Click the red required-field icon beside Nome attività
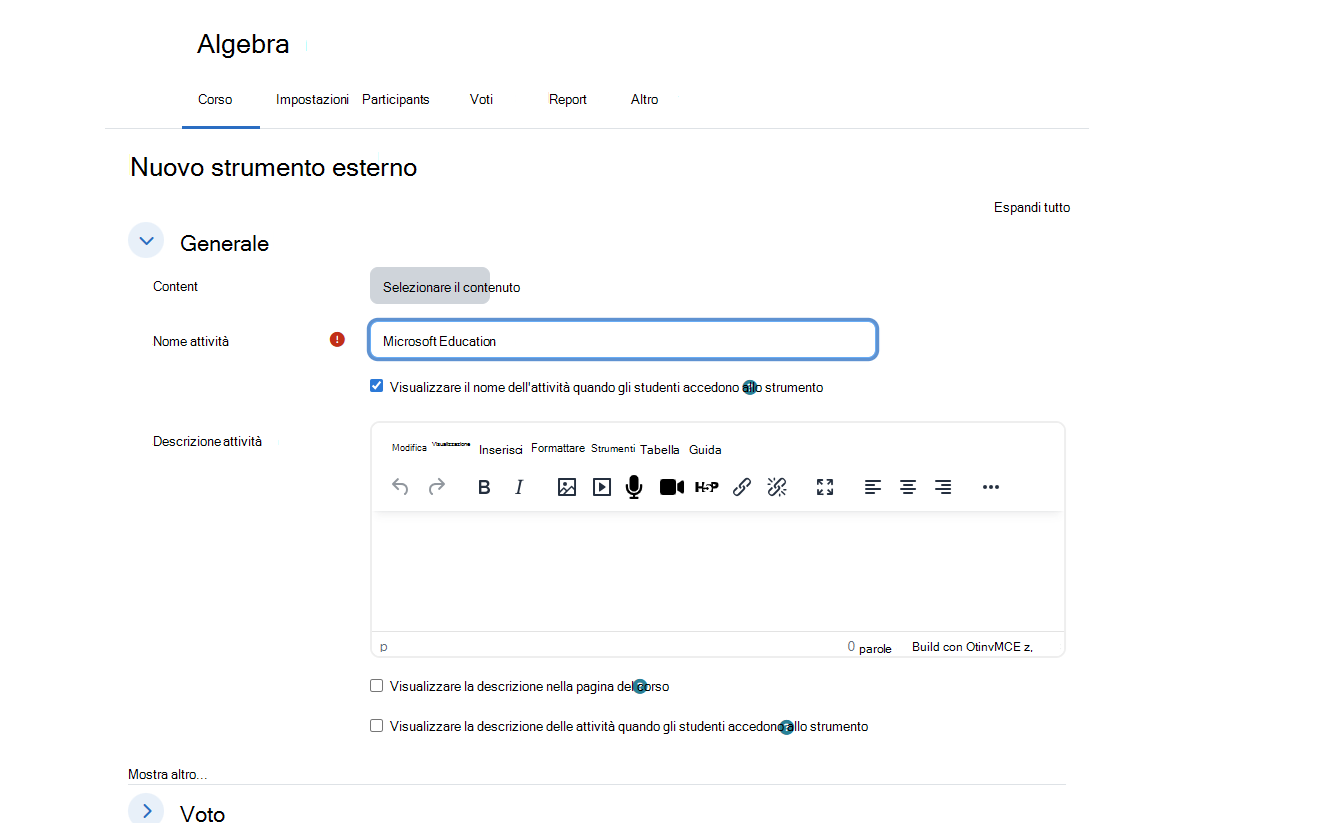This screenshot has height=823, width=1324. coord(337,340)
